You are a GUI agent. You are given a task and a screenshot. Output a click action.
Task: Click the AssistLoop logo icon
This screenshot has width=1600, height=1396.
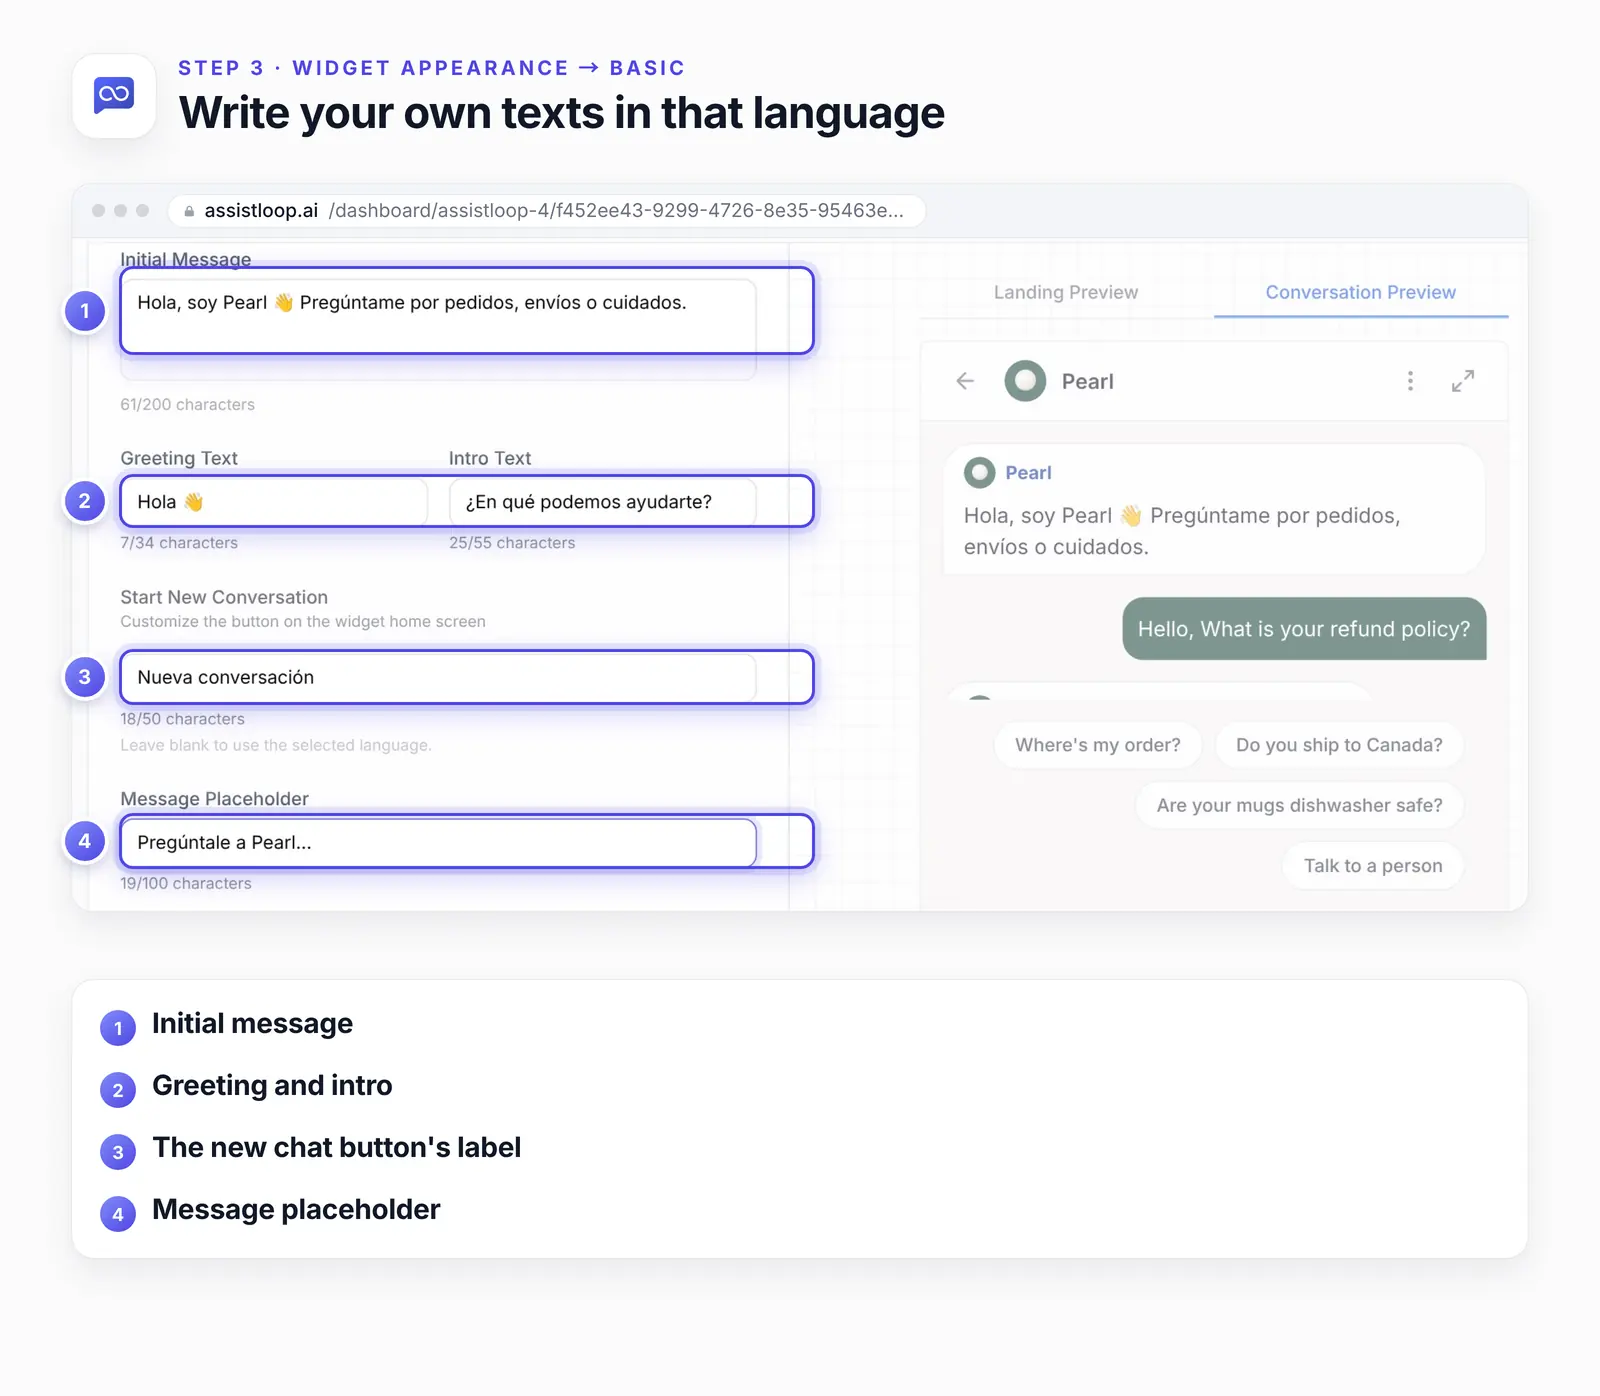point(114,96)
